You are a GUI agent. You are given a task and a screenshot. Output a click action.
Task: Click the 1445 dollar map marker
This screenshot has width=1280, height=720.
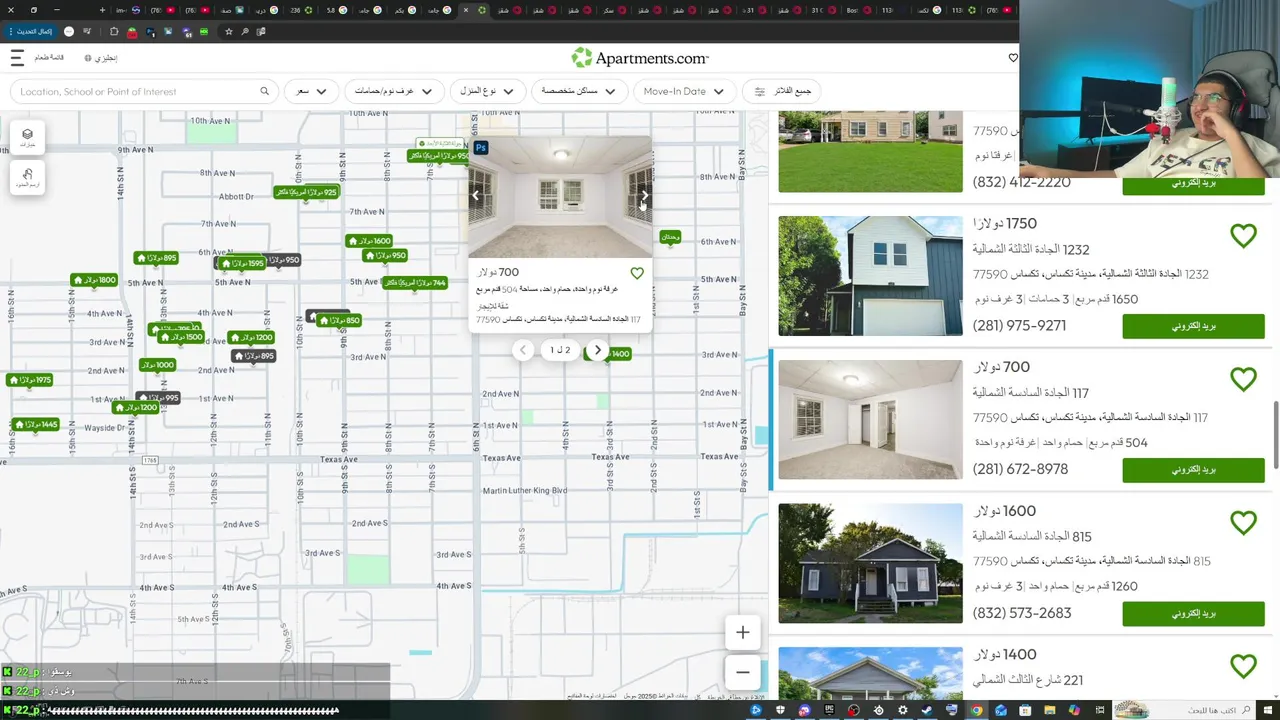coord(36,425)
